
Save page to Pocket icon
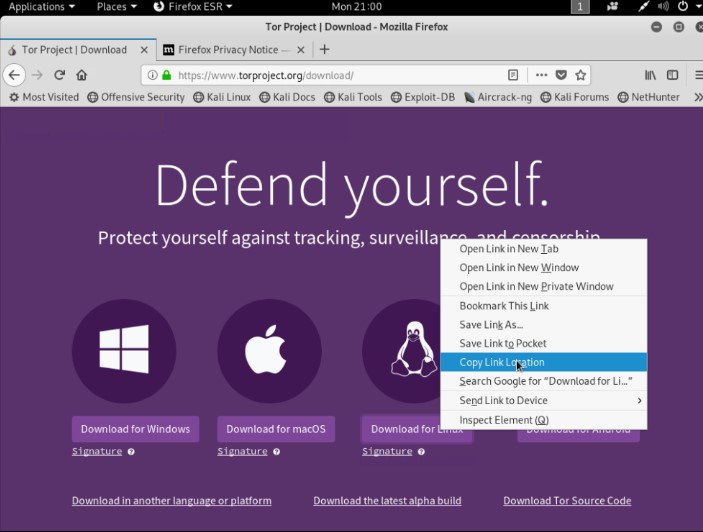[x=561, y=75]
